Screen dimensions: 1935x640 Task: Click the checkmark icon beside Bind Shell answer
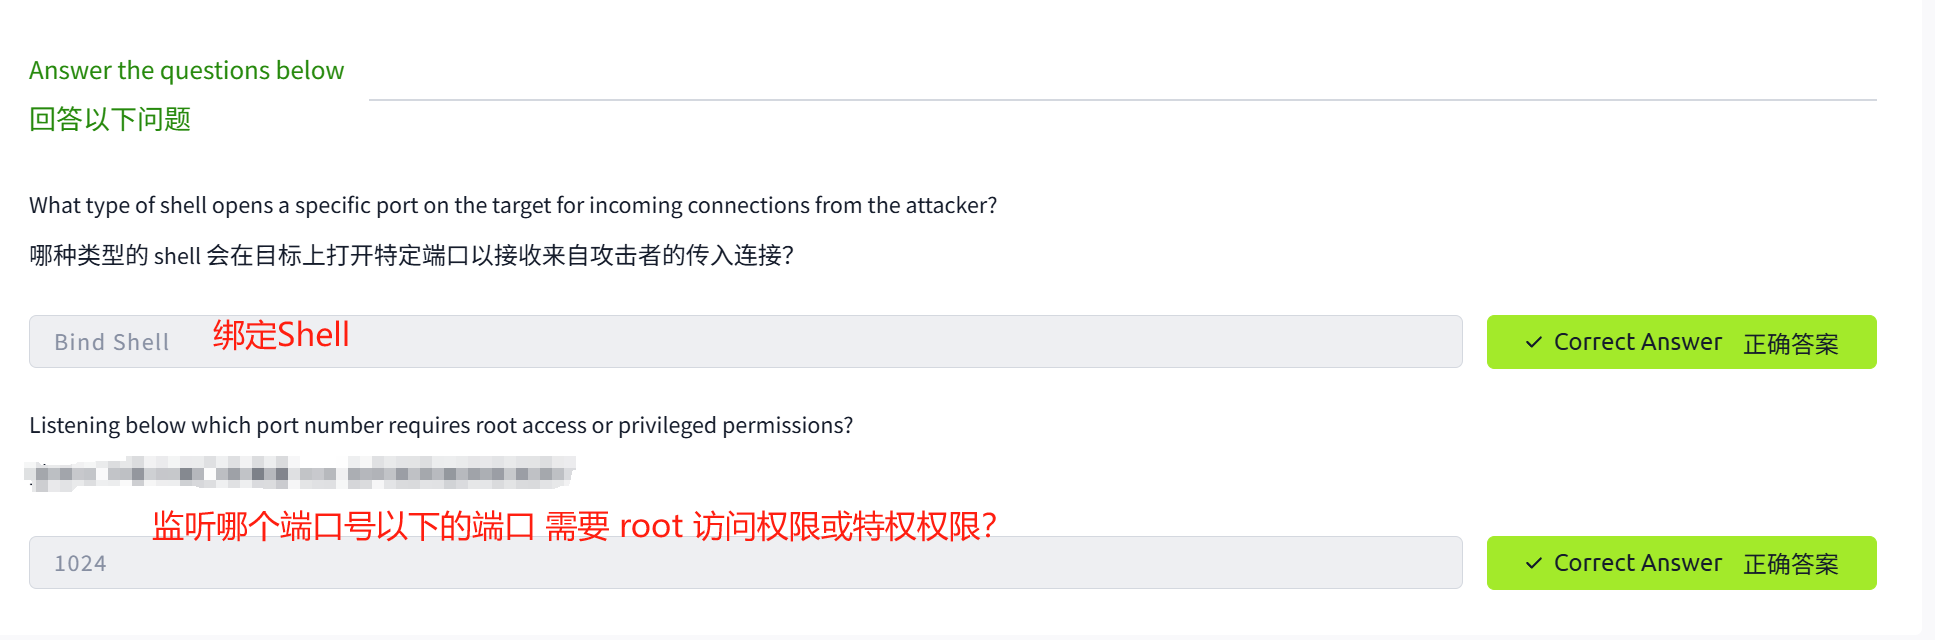(x=1533, y=342)
